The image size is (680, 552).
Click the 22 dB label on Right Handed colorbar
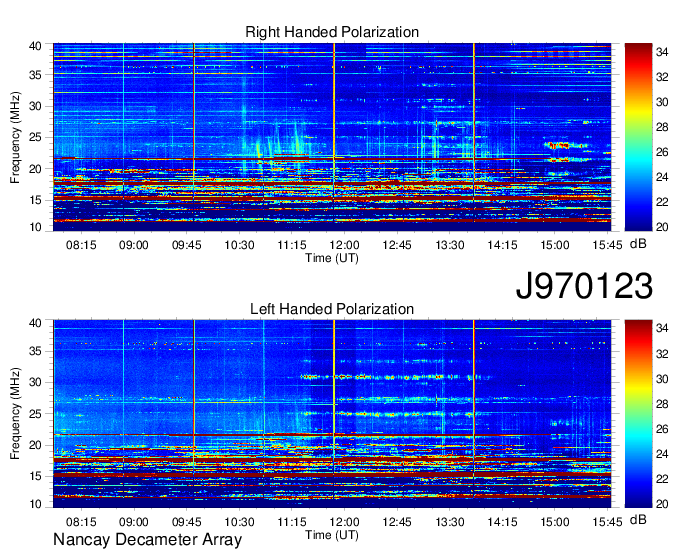pos(662,202)
